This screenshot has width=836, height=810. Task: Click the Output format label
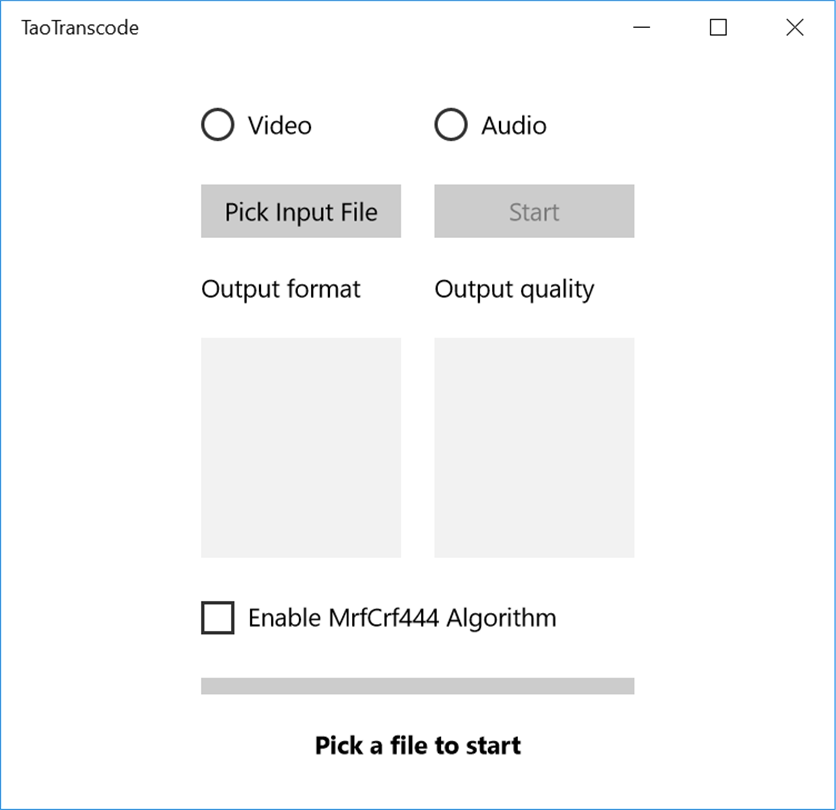pyautogui.click(x=281, y=290)
